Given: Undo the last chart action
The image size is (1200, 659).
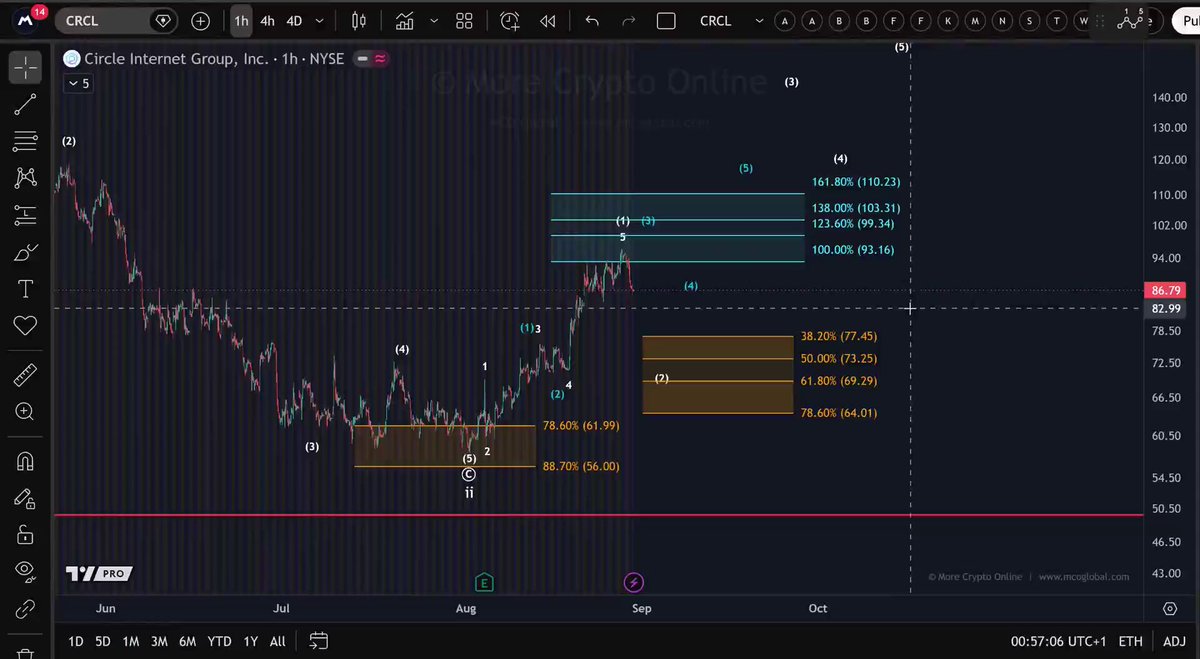Looking at the screenshot, I should click(592, 20).
